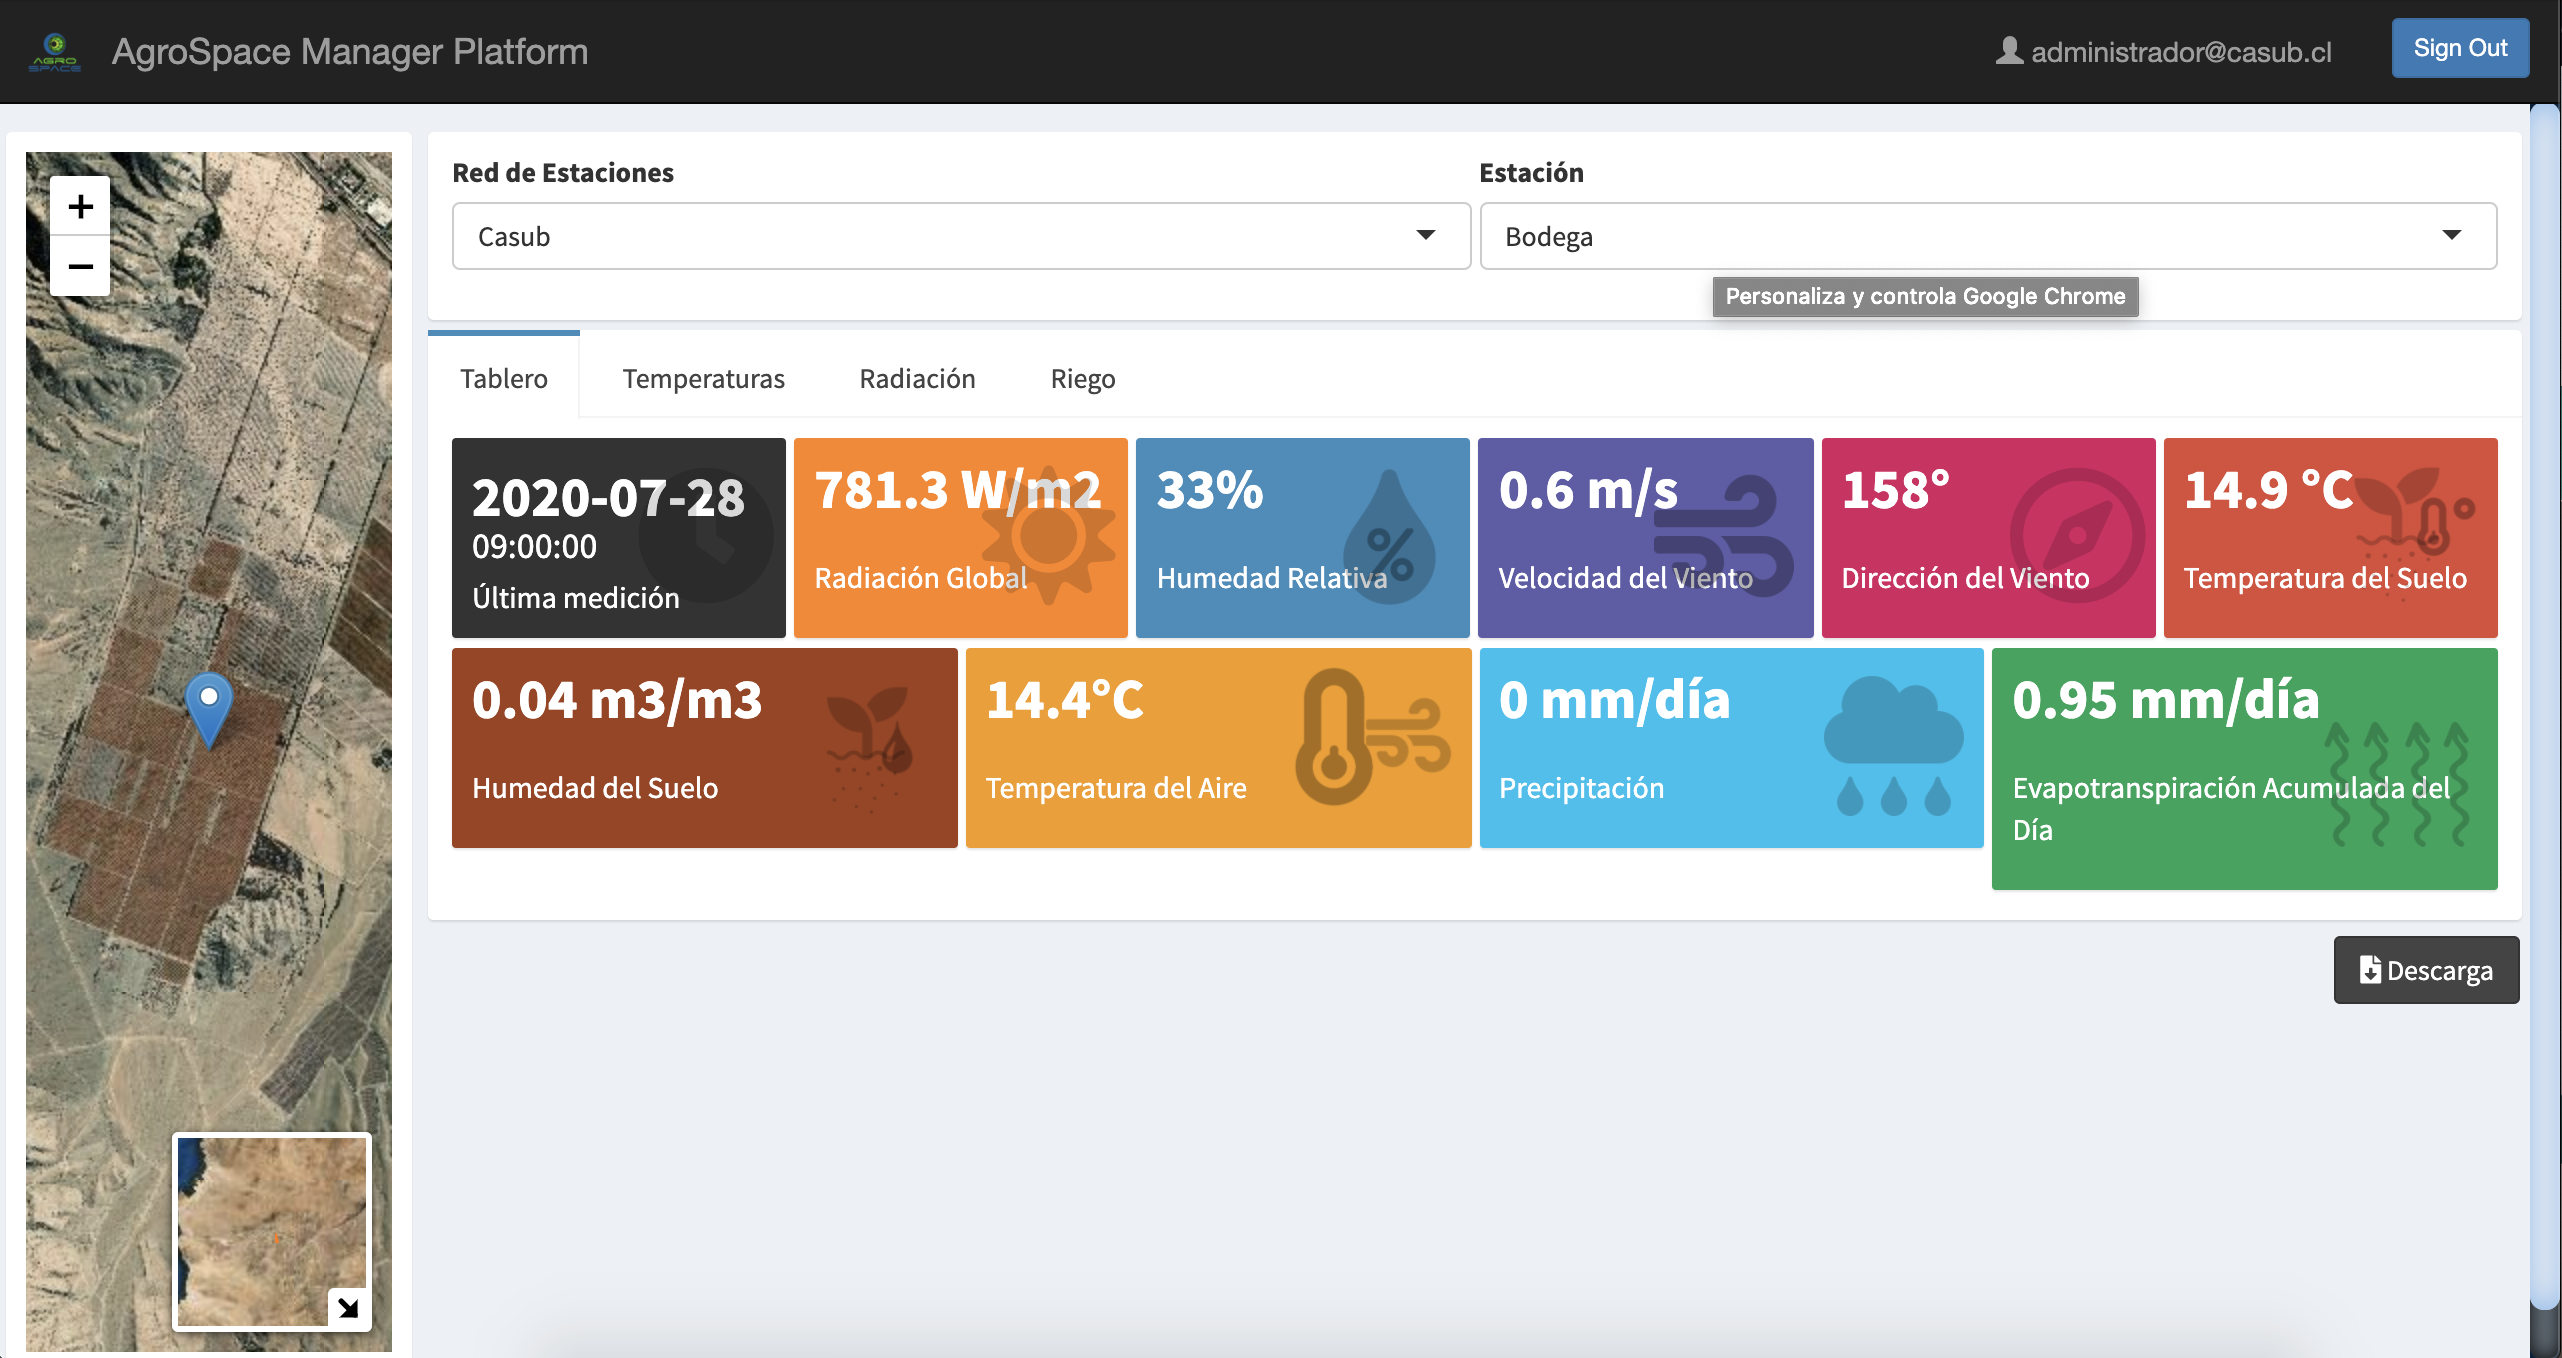
Task: Click the sun icon on Radiación Global
Action: pos(1047,538)
